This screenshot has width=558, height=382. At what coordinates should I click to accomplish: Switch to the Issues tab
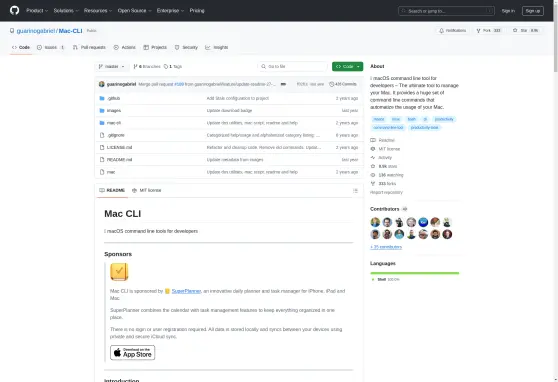[51, 47]
